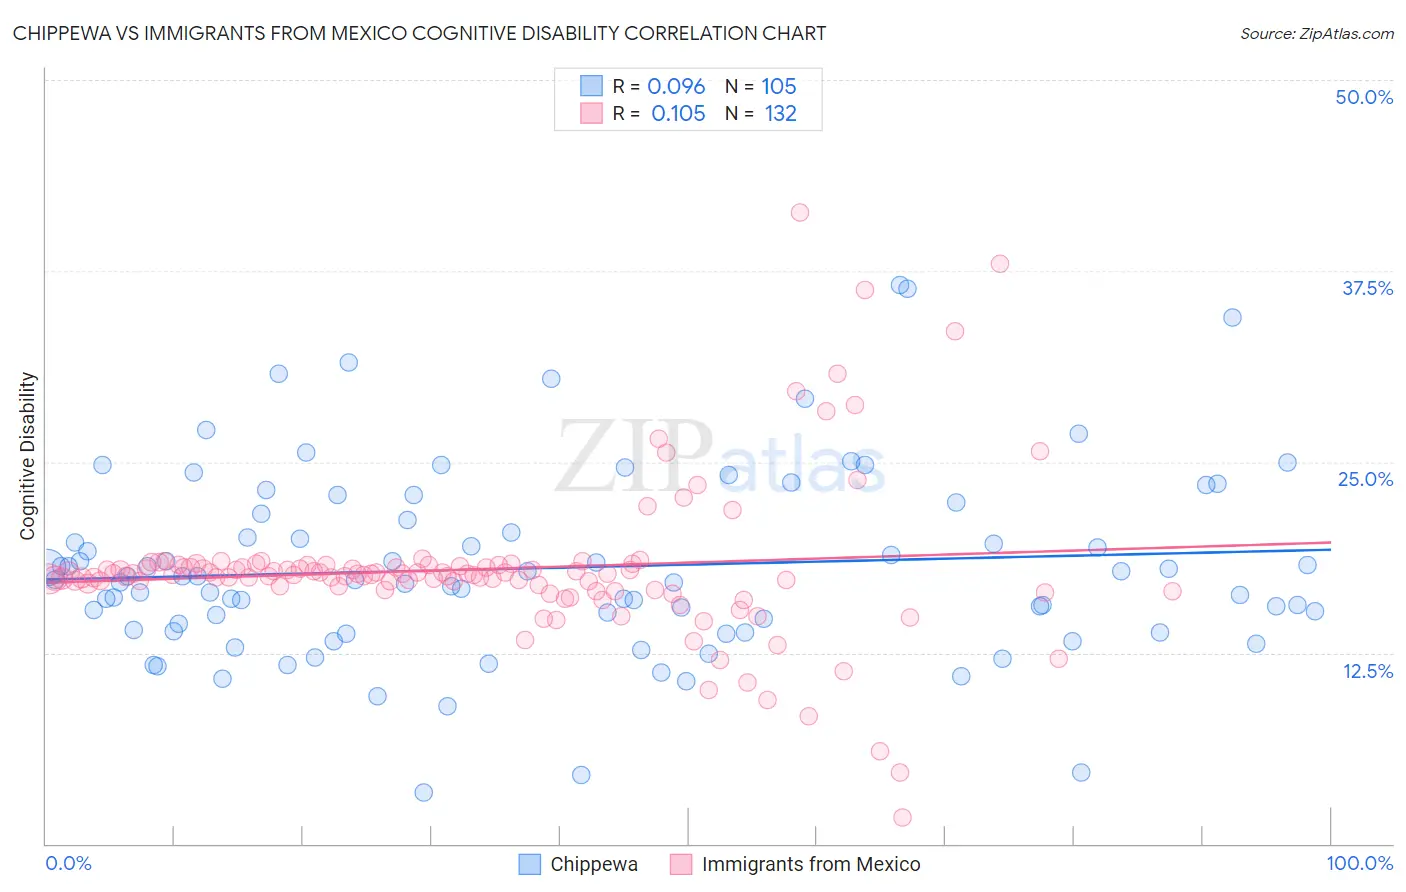Click the Cognitive Disability axis title
Screen dimensions: 1406x892
28,456
